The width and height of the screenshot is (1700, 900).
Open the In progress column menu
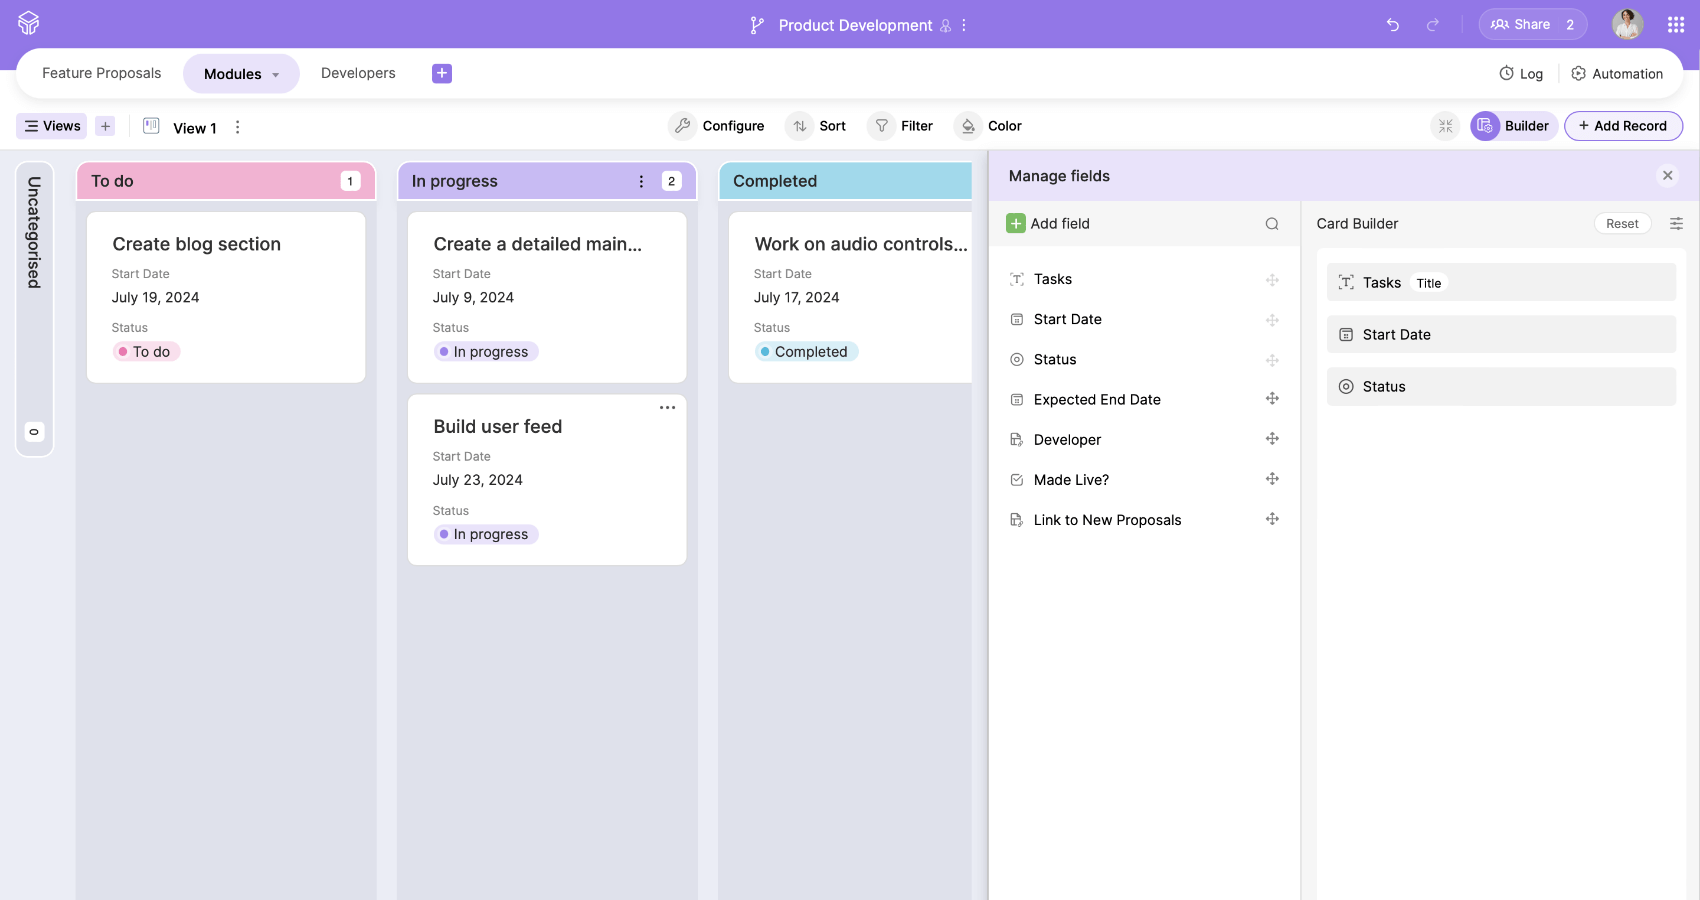tap(641, 181)
